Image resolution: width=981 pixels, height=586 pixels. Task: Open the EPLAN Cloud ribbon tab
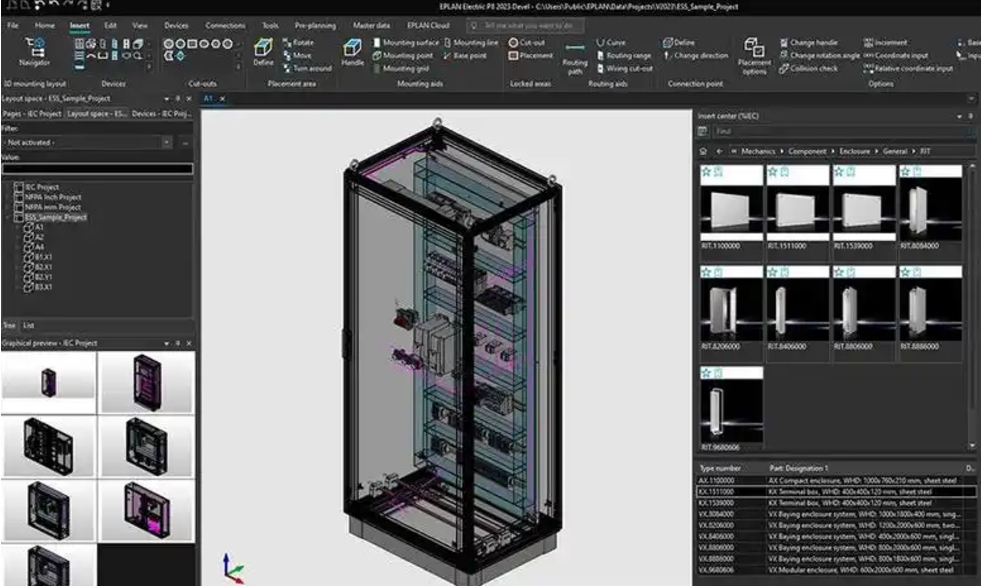428,26
